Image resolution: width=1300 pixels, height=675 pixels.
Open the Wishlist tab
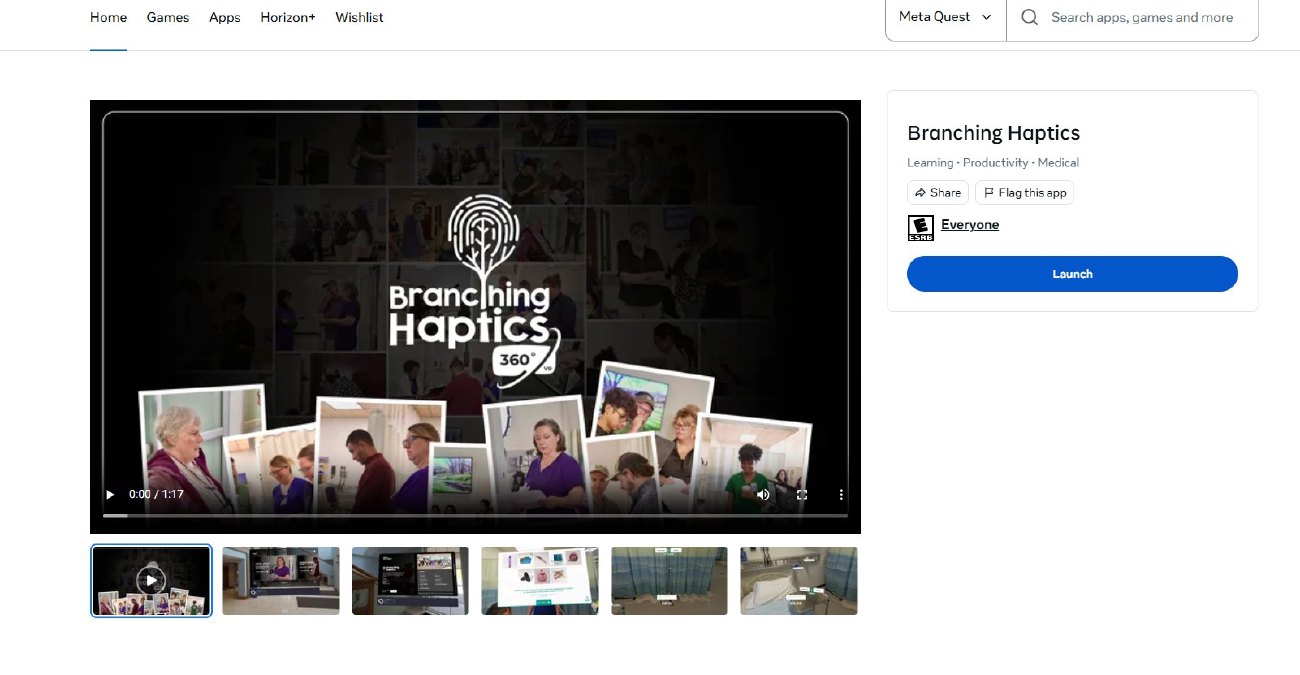click(x=359, y=17)
